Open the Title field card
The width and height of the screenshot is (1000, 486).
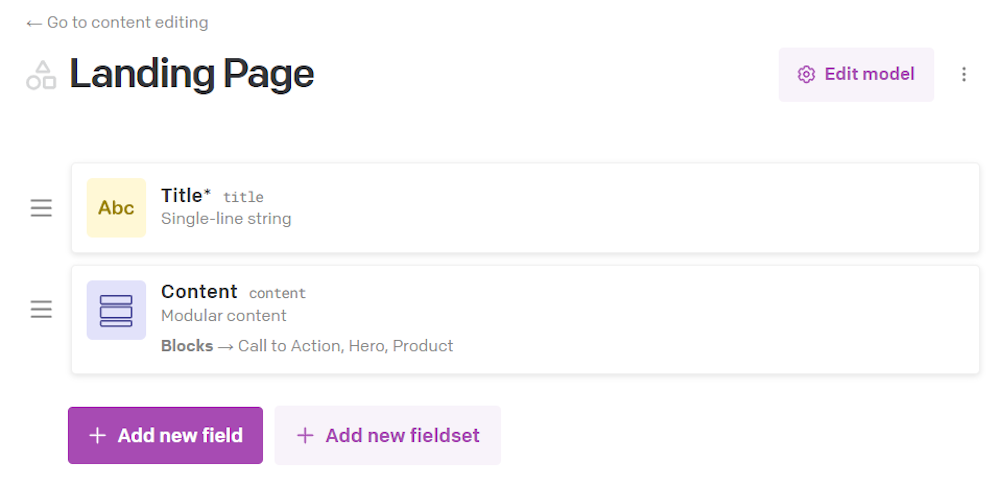click(525, 208)
